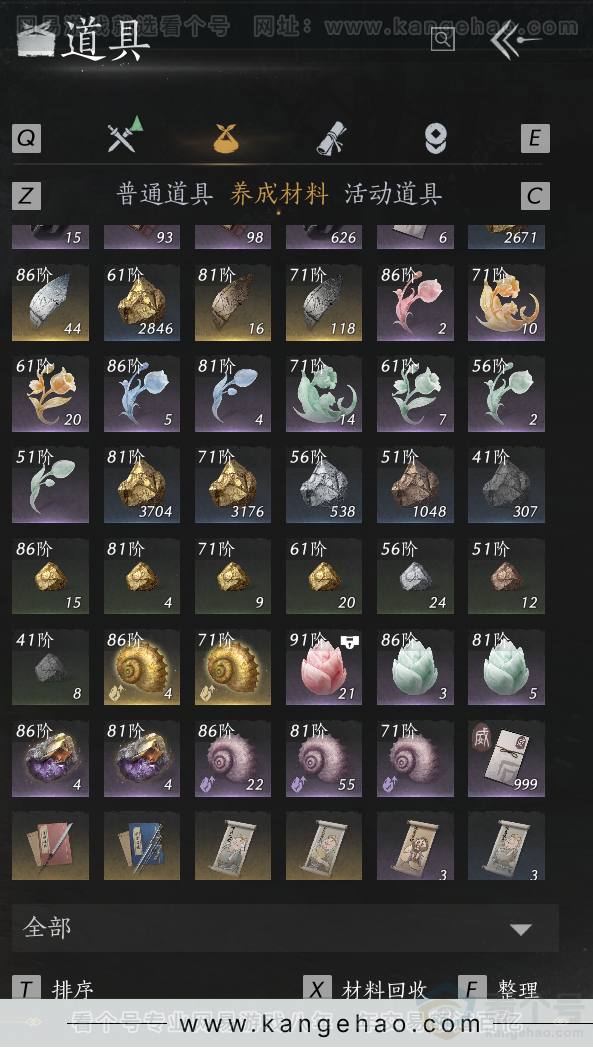Select the 威 envelope item with 999
The width and height of the screenshot is (593, 1048).
[506, 758]
